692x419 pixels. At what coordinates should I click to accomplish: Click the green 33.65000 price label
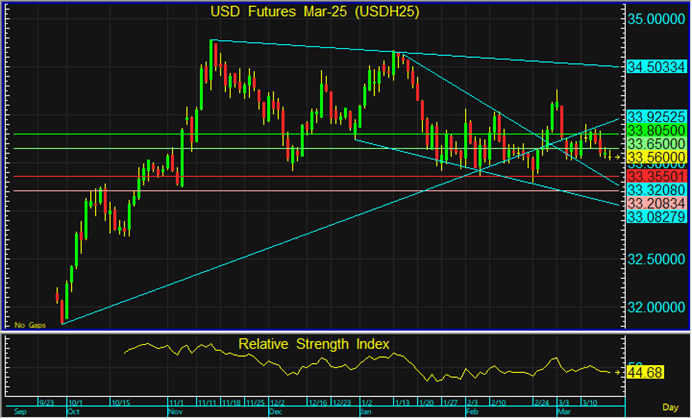pos(656,145)
